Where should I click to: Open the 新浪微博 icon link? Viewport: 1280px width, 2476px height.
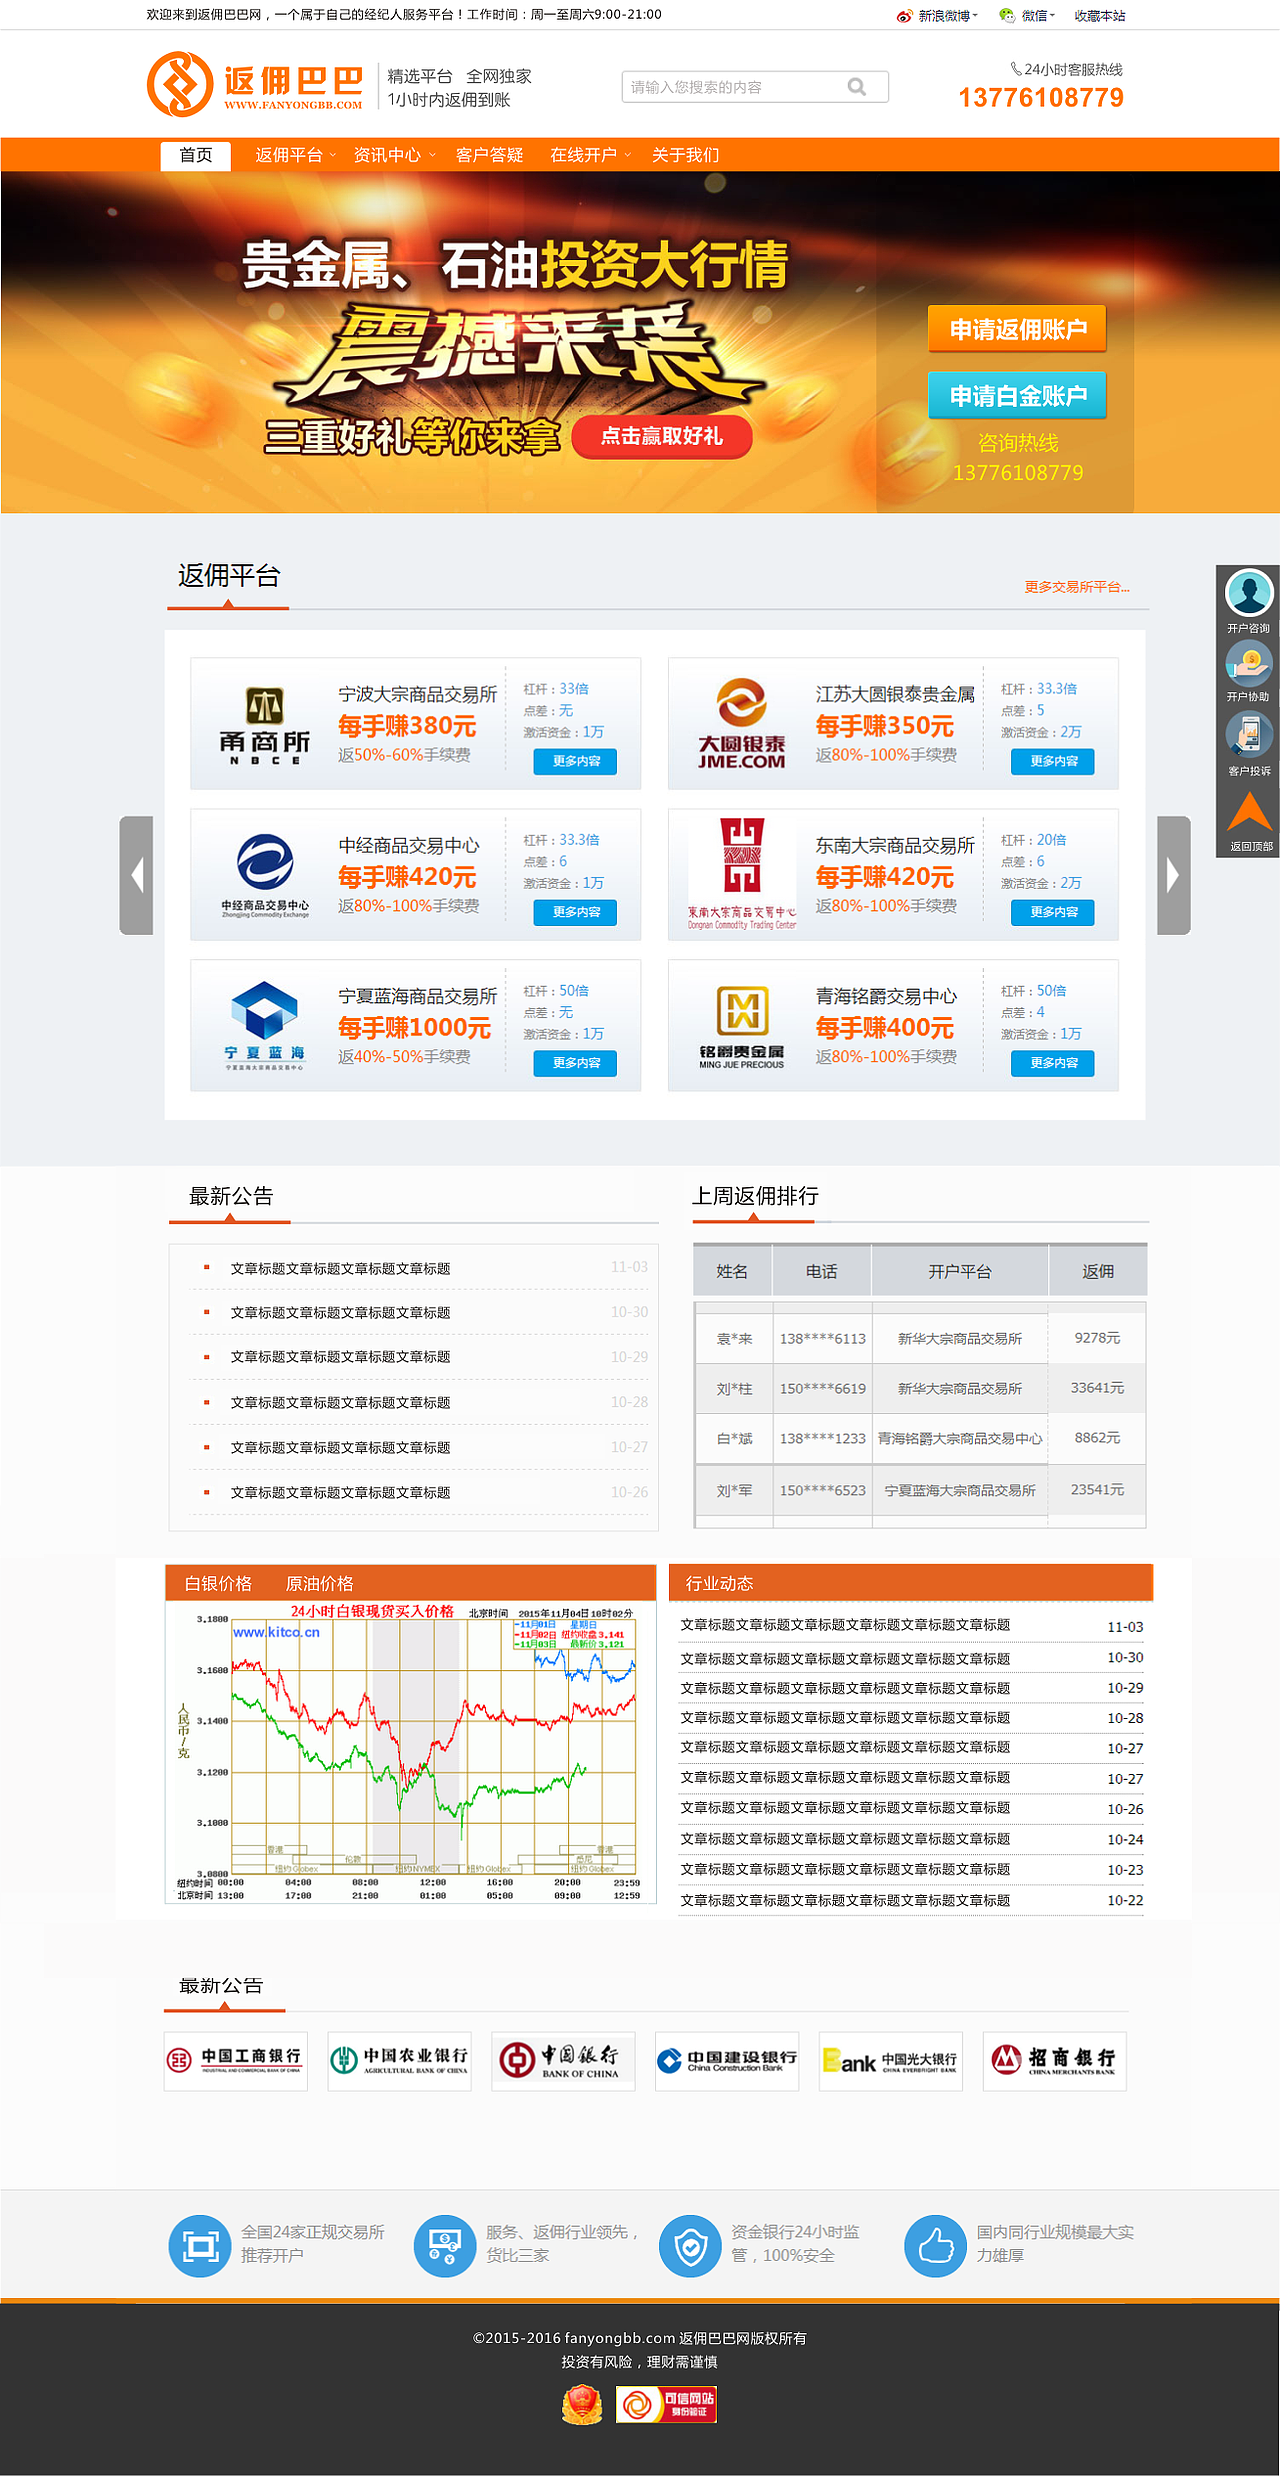[x=904, y=16]
